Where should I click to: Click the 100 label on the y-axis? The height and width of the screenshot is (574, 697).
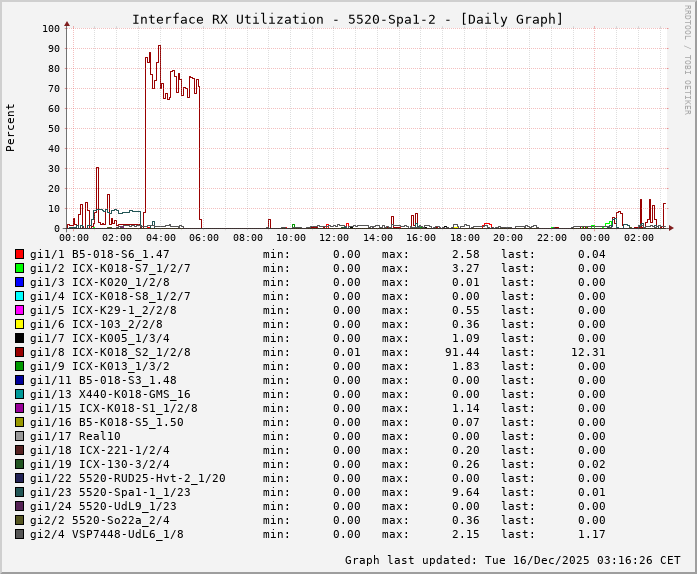51,28
